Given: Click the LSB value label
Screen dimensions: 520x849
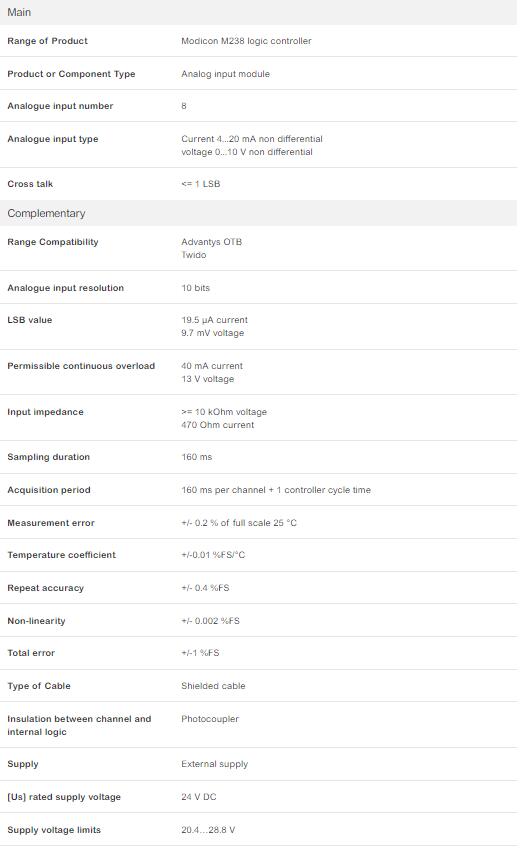Looking at the screenshot, I should point(30,320).
